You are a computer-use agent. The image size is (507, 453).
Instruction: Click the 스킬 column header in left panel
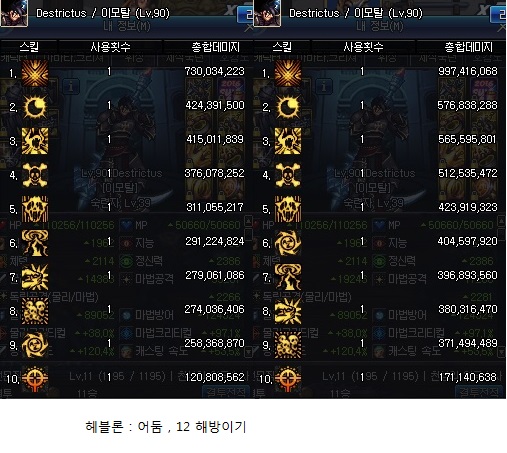(29, 47)
